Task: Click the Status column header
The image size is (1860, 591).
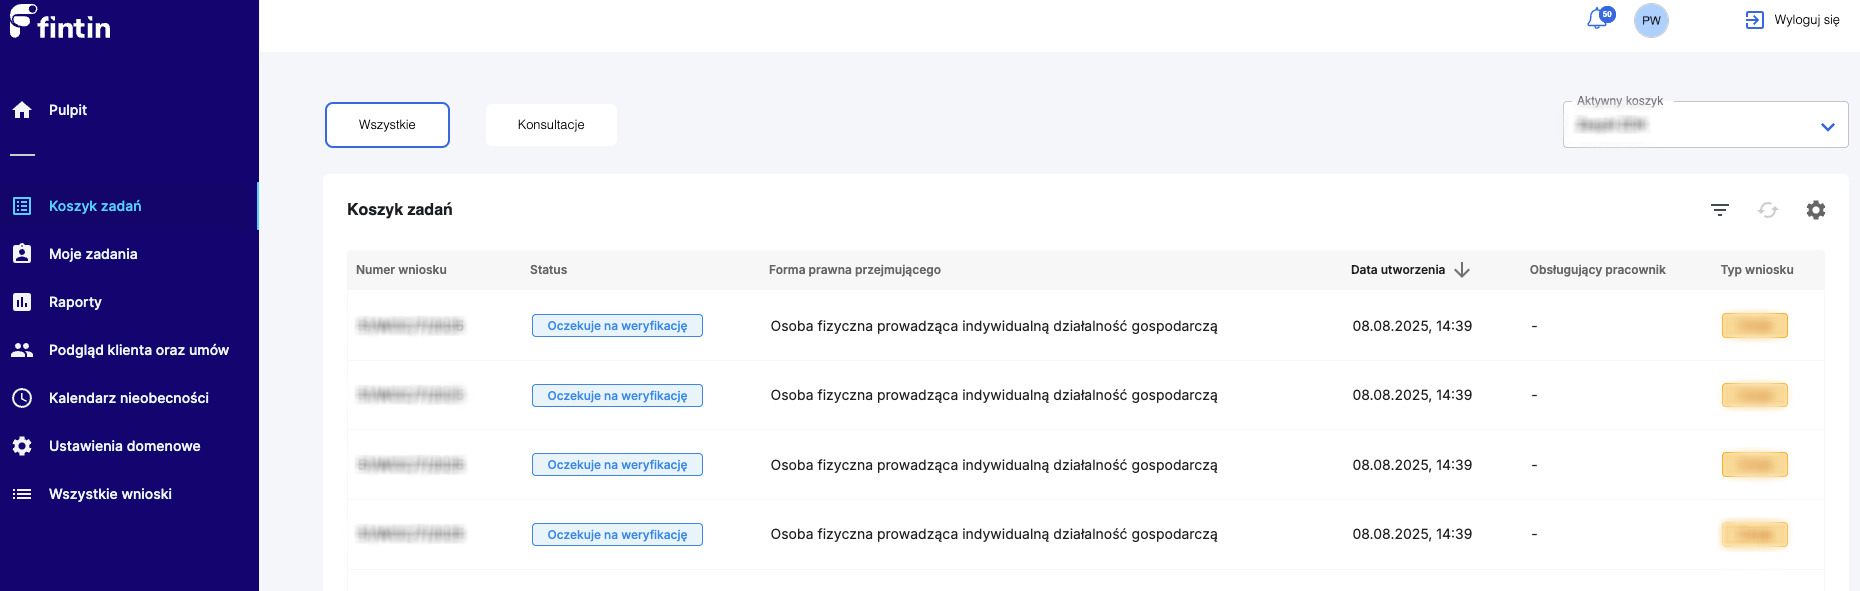Action: pyautogui.click(x=548, y=270)
